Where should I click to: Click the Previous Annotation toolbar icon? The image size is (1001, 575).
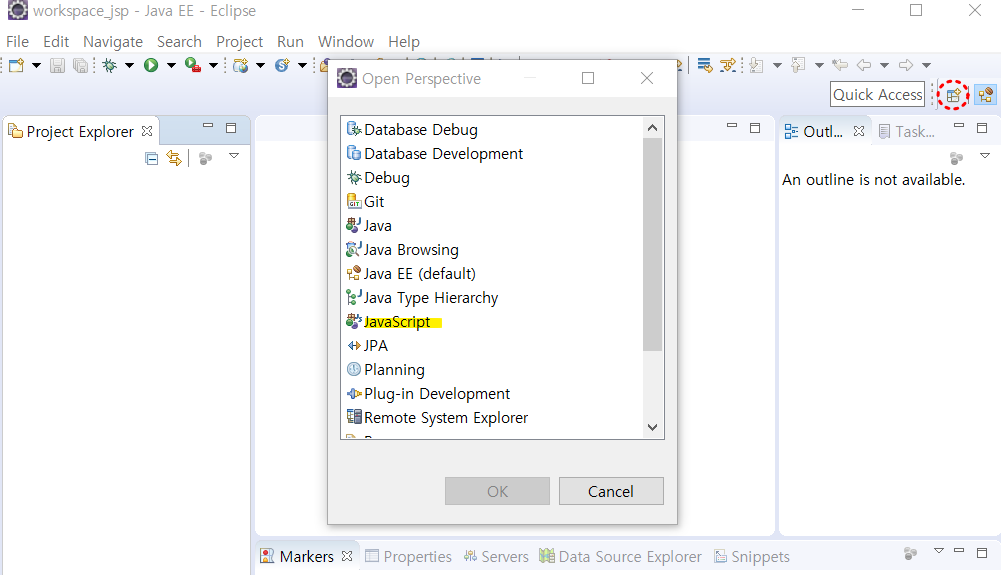[798, 65]
